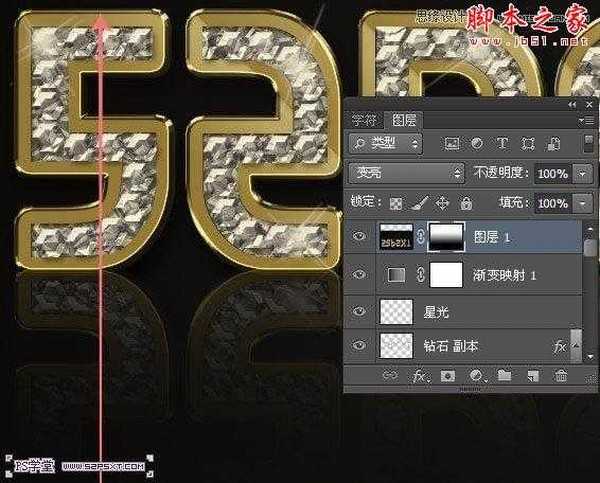Click the 不透明度 100% value field

553,174
